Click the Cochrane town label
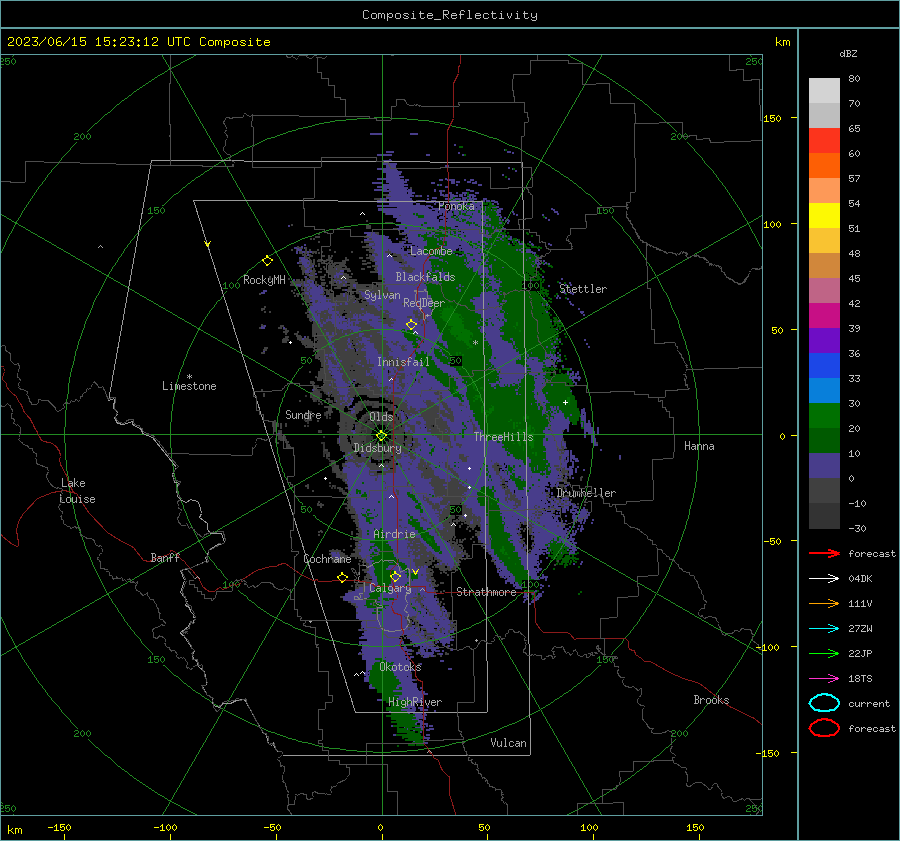Viewport: 900px width, 841px height. click(327, 559)
